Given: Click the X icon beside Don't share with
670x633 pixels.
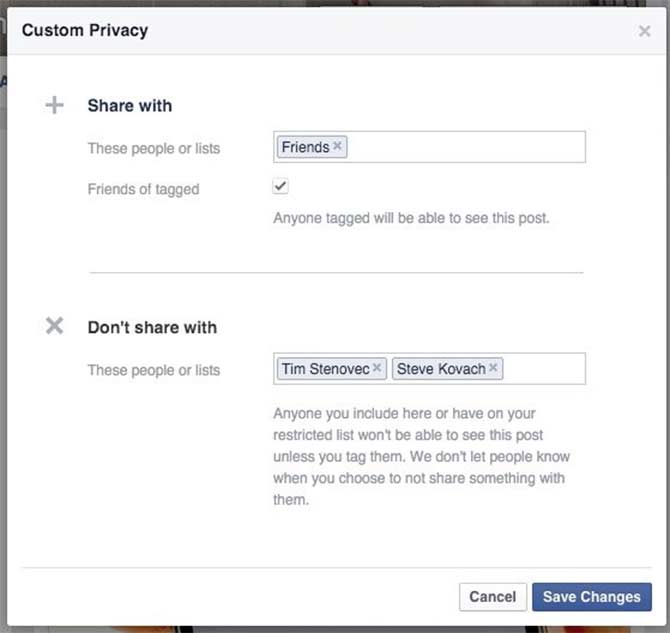Looking at the screenshot, I should coord(55,326).
